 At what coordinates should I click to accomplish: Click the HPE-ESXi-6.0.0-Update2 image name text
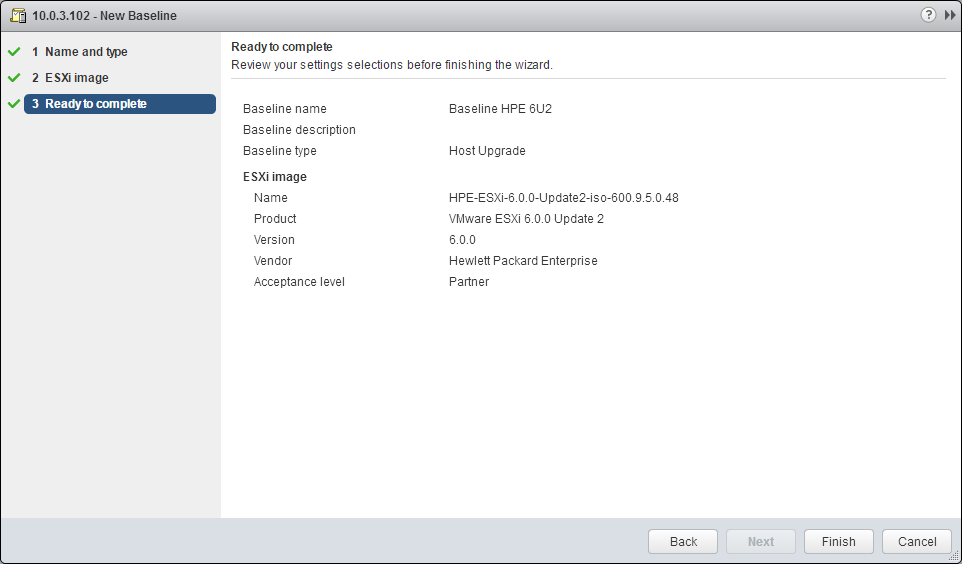coord(563,198)
